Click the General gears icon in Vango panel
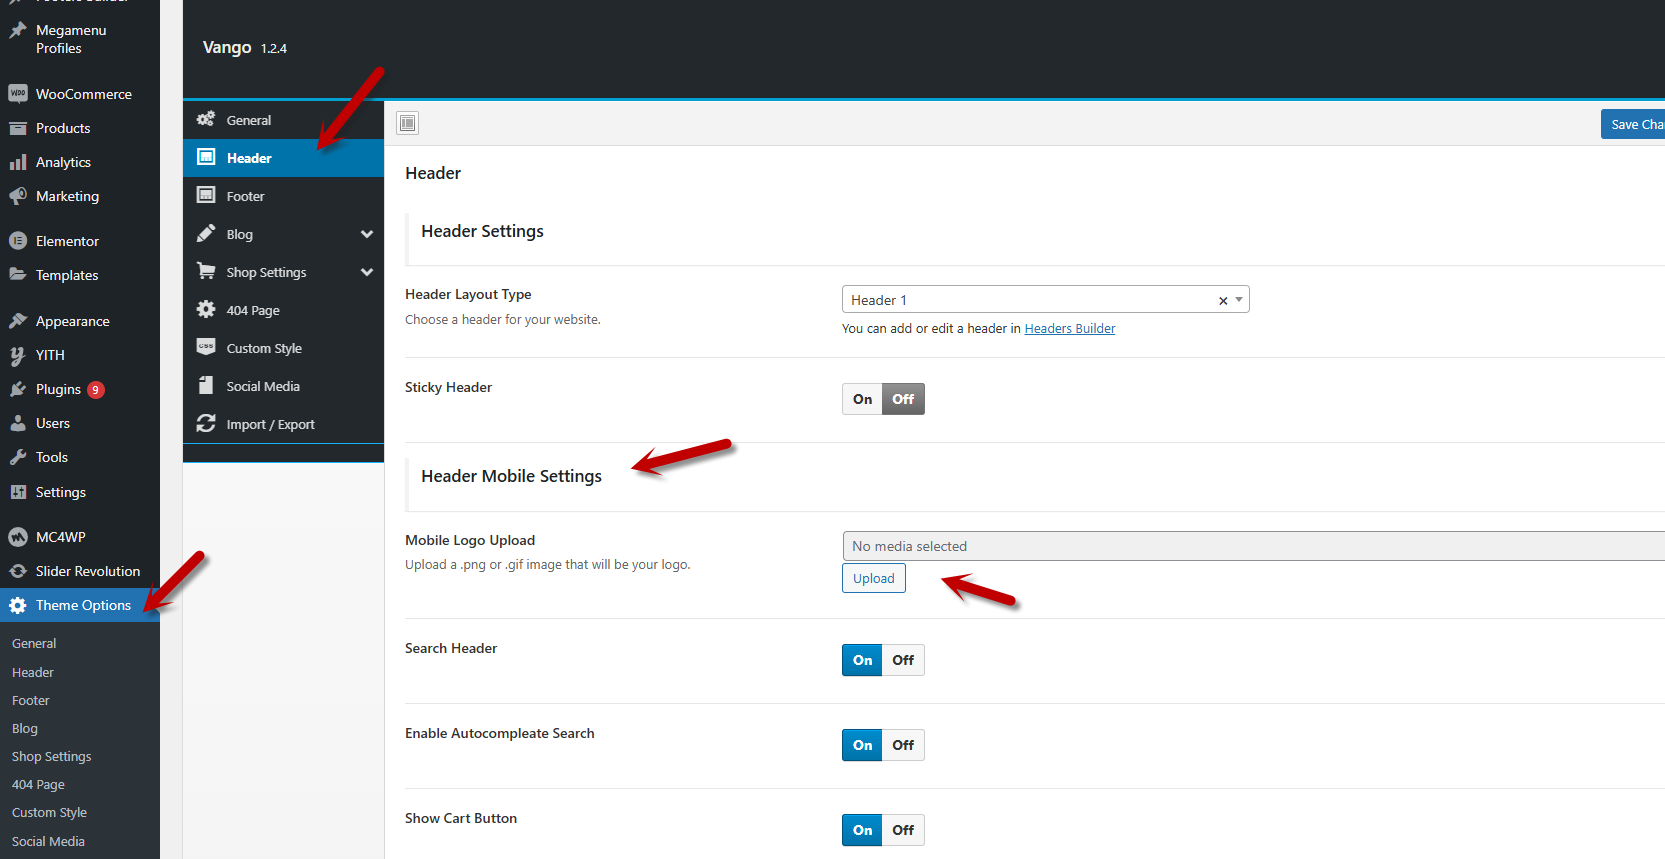Image resolution: width=1665 pixels, height=859 pixels. point(206,119)
